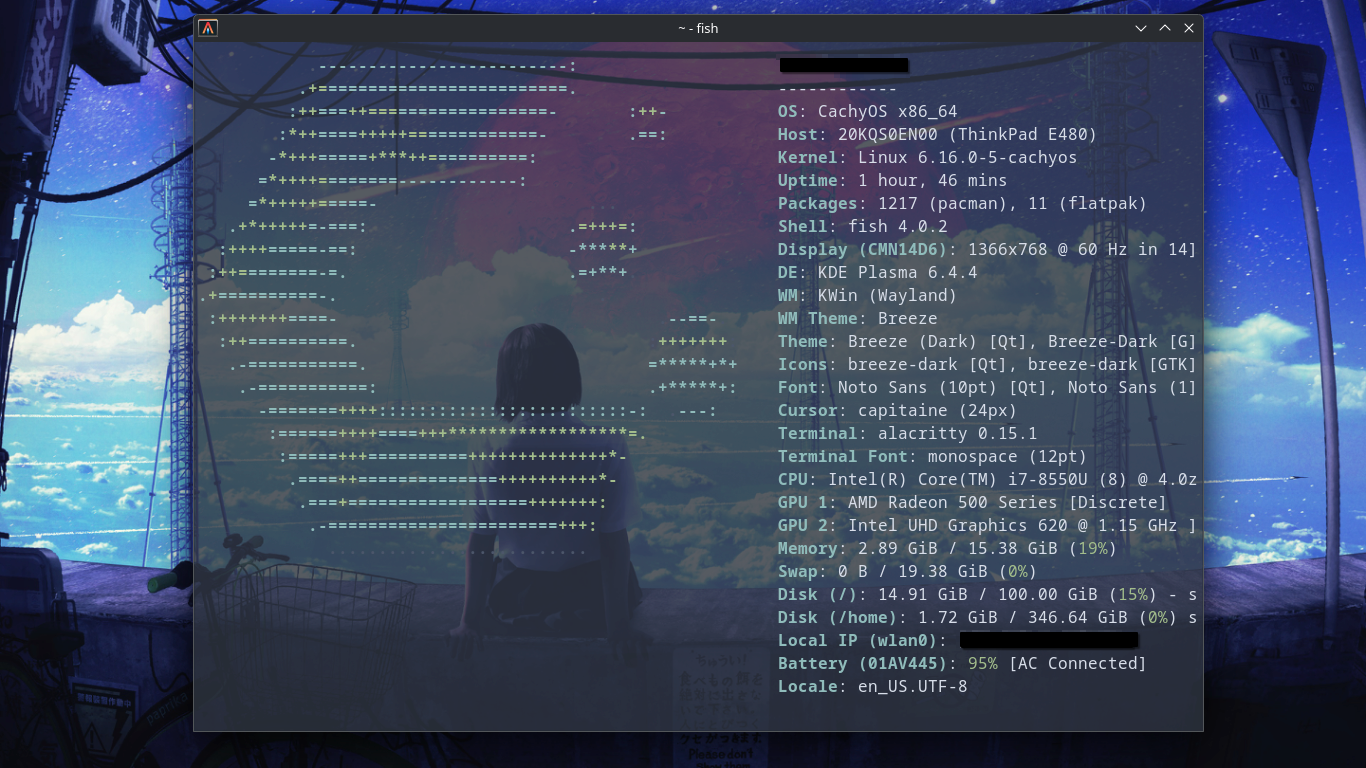This screenshot has height=768, width=1366.
Task: Click the 'WM Theme: Breeze' line
Action: [858, 319]
